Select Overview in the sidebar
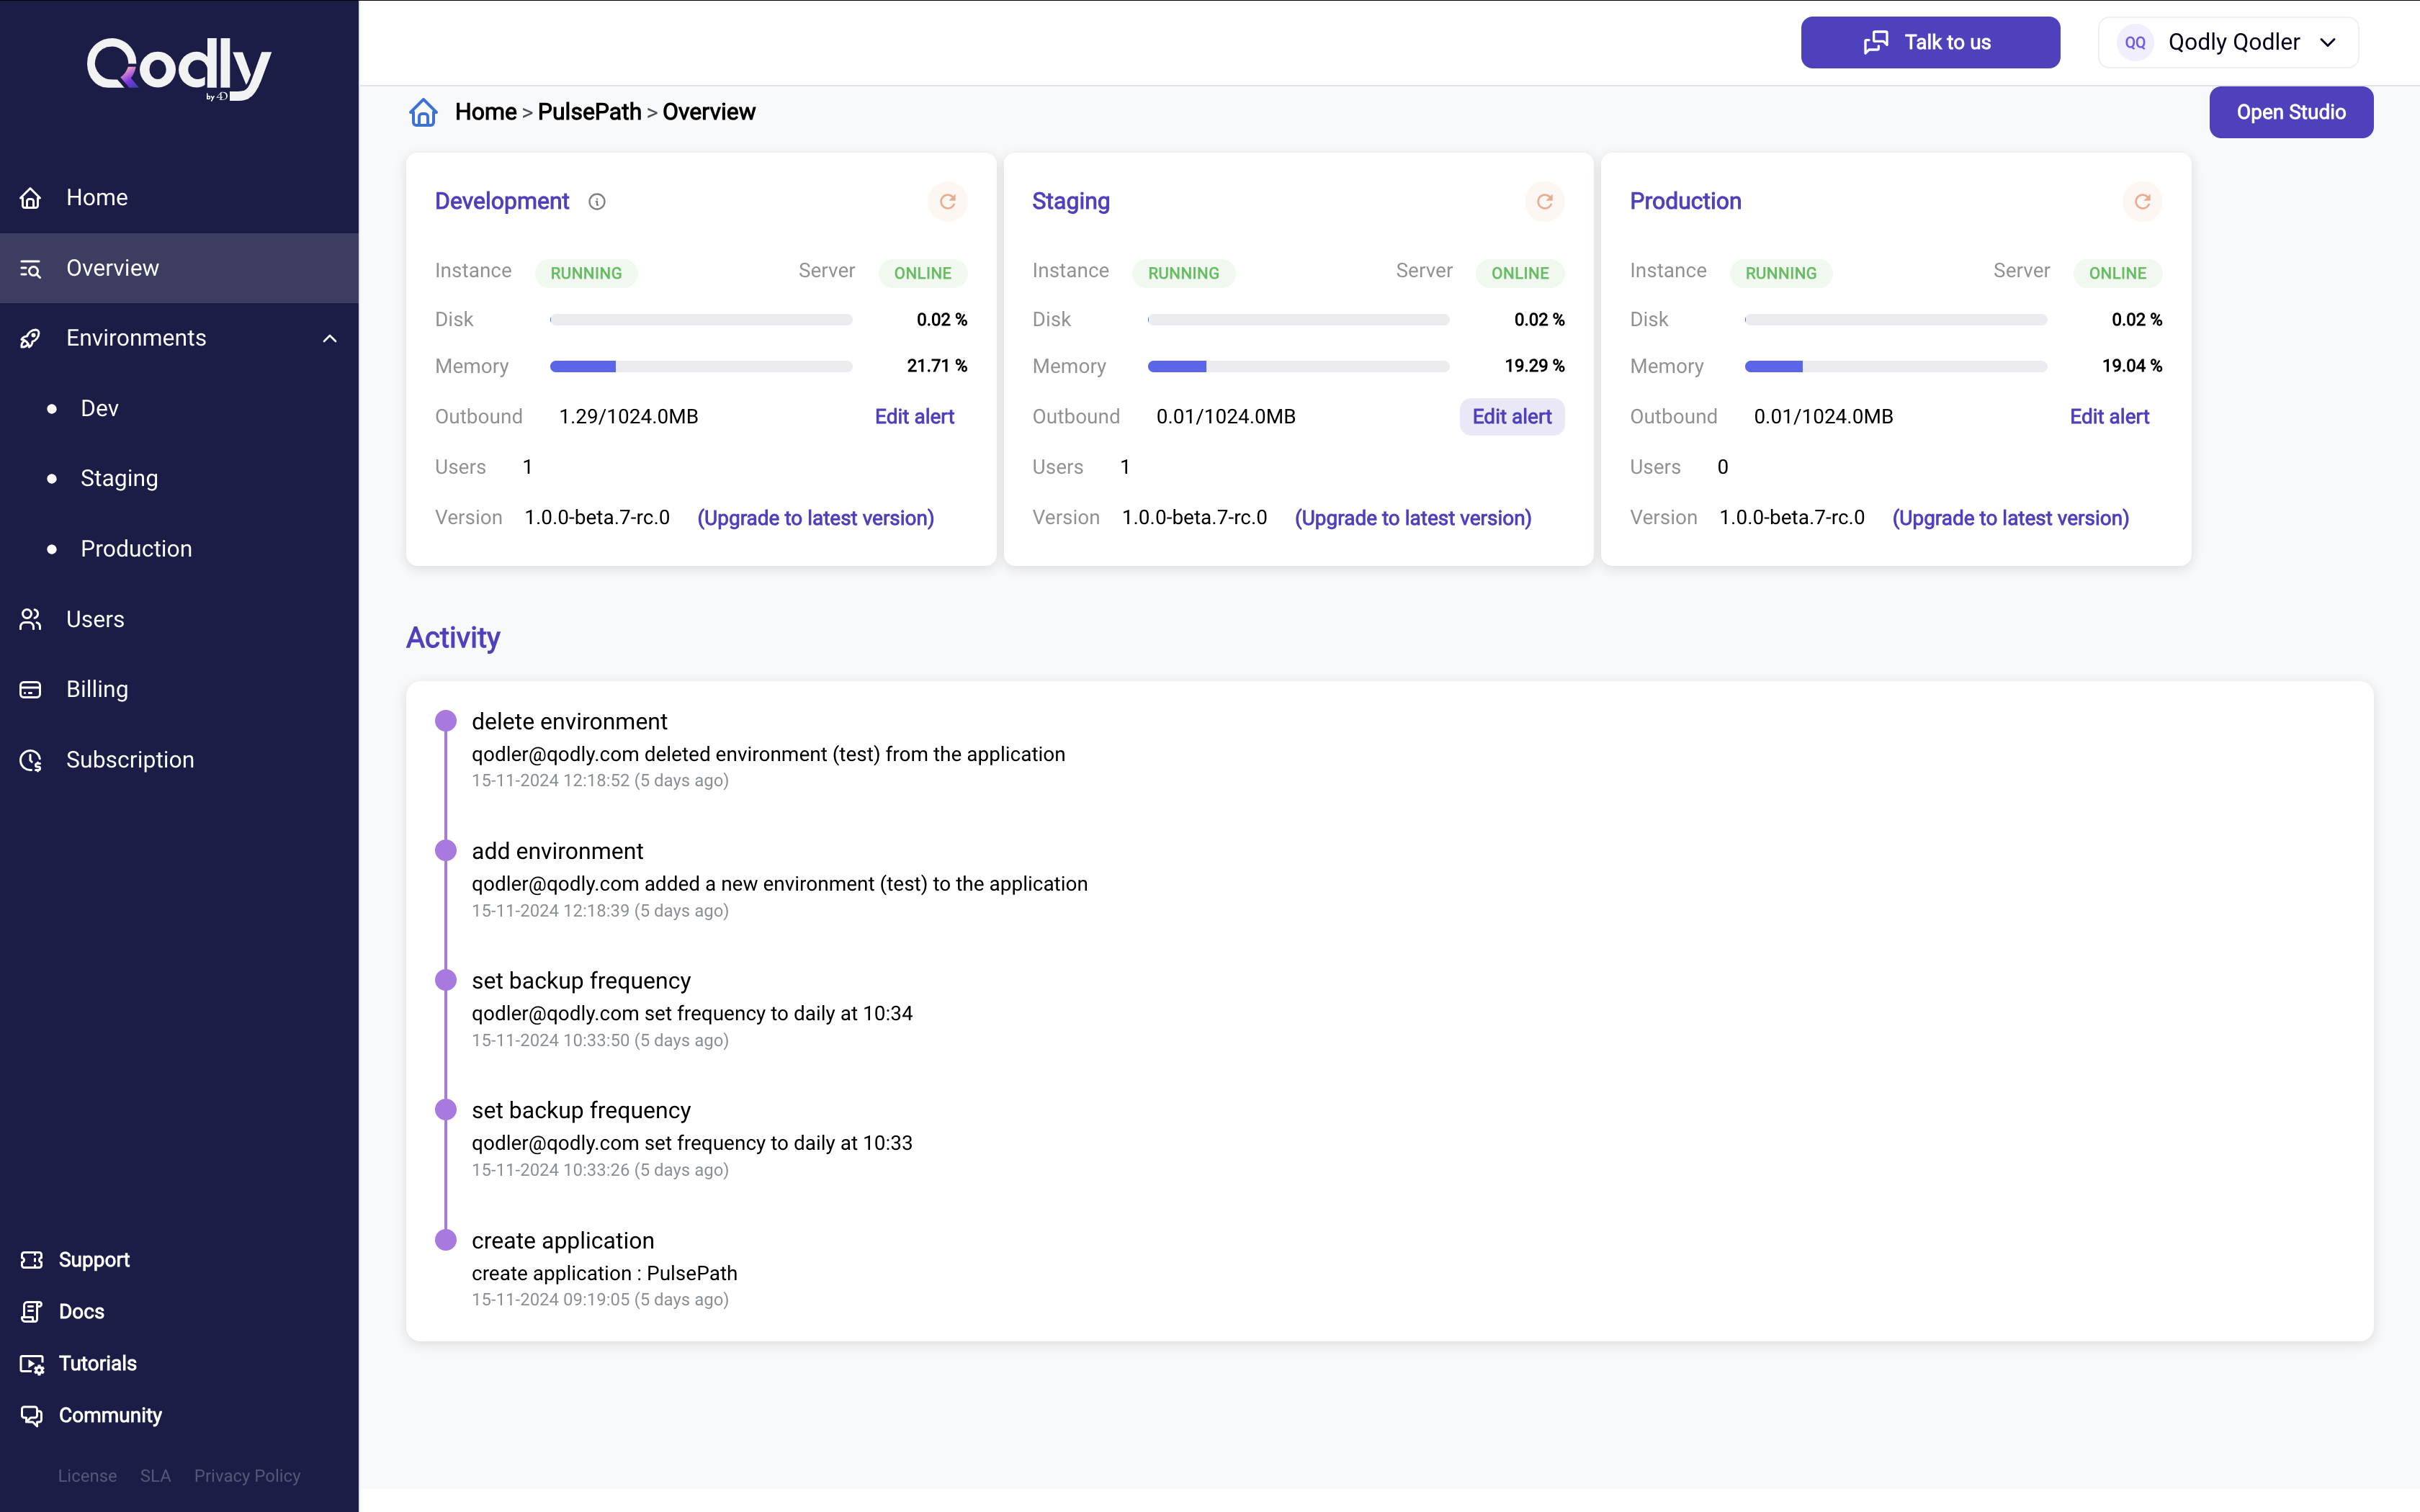2420x1512 pixels. point(179,268)
